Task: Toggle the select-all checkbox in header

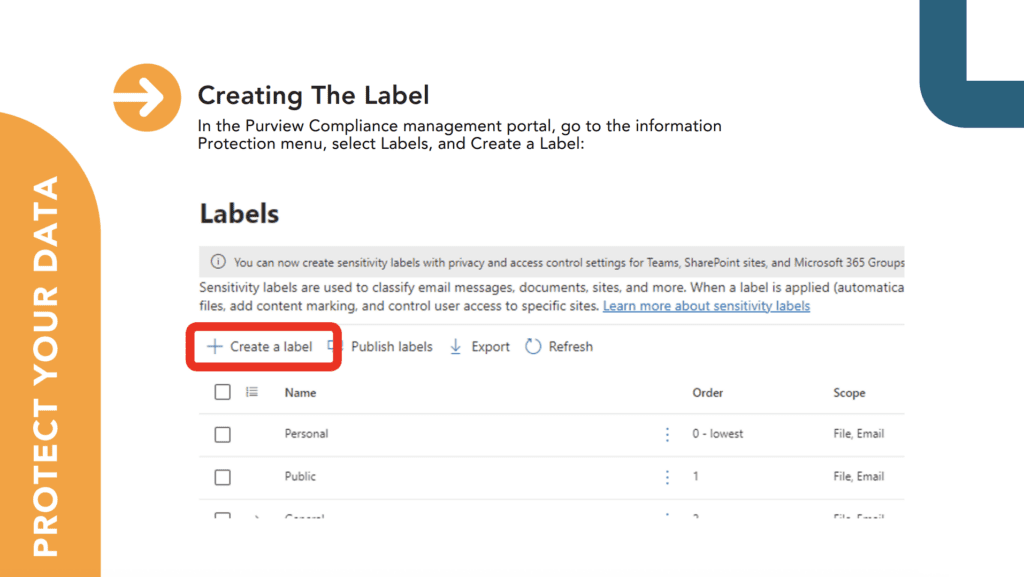Action: tap(223, 392)
